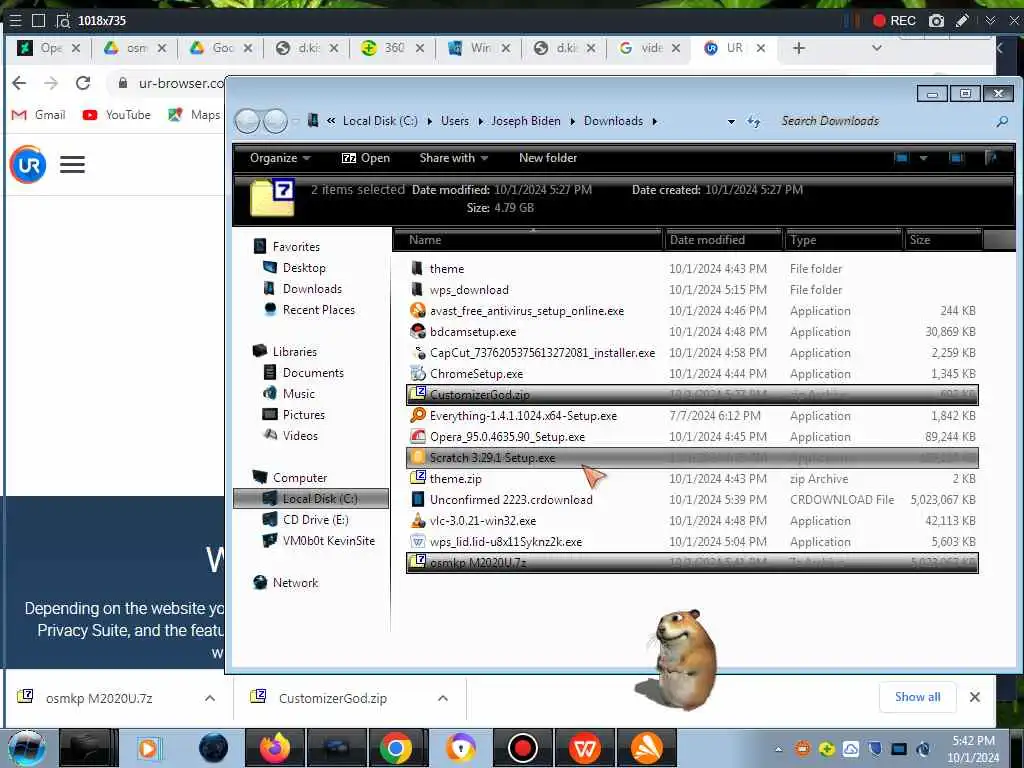1024x768 pixels.
Task: Click the ChromeSetup.exe file icon
Action: pyautogui.click(x=417, y=374)
